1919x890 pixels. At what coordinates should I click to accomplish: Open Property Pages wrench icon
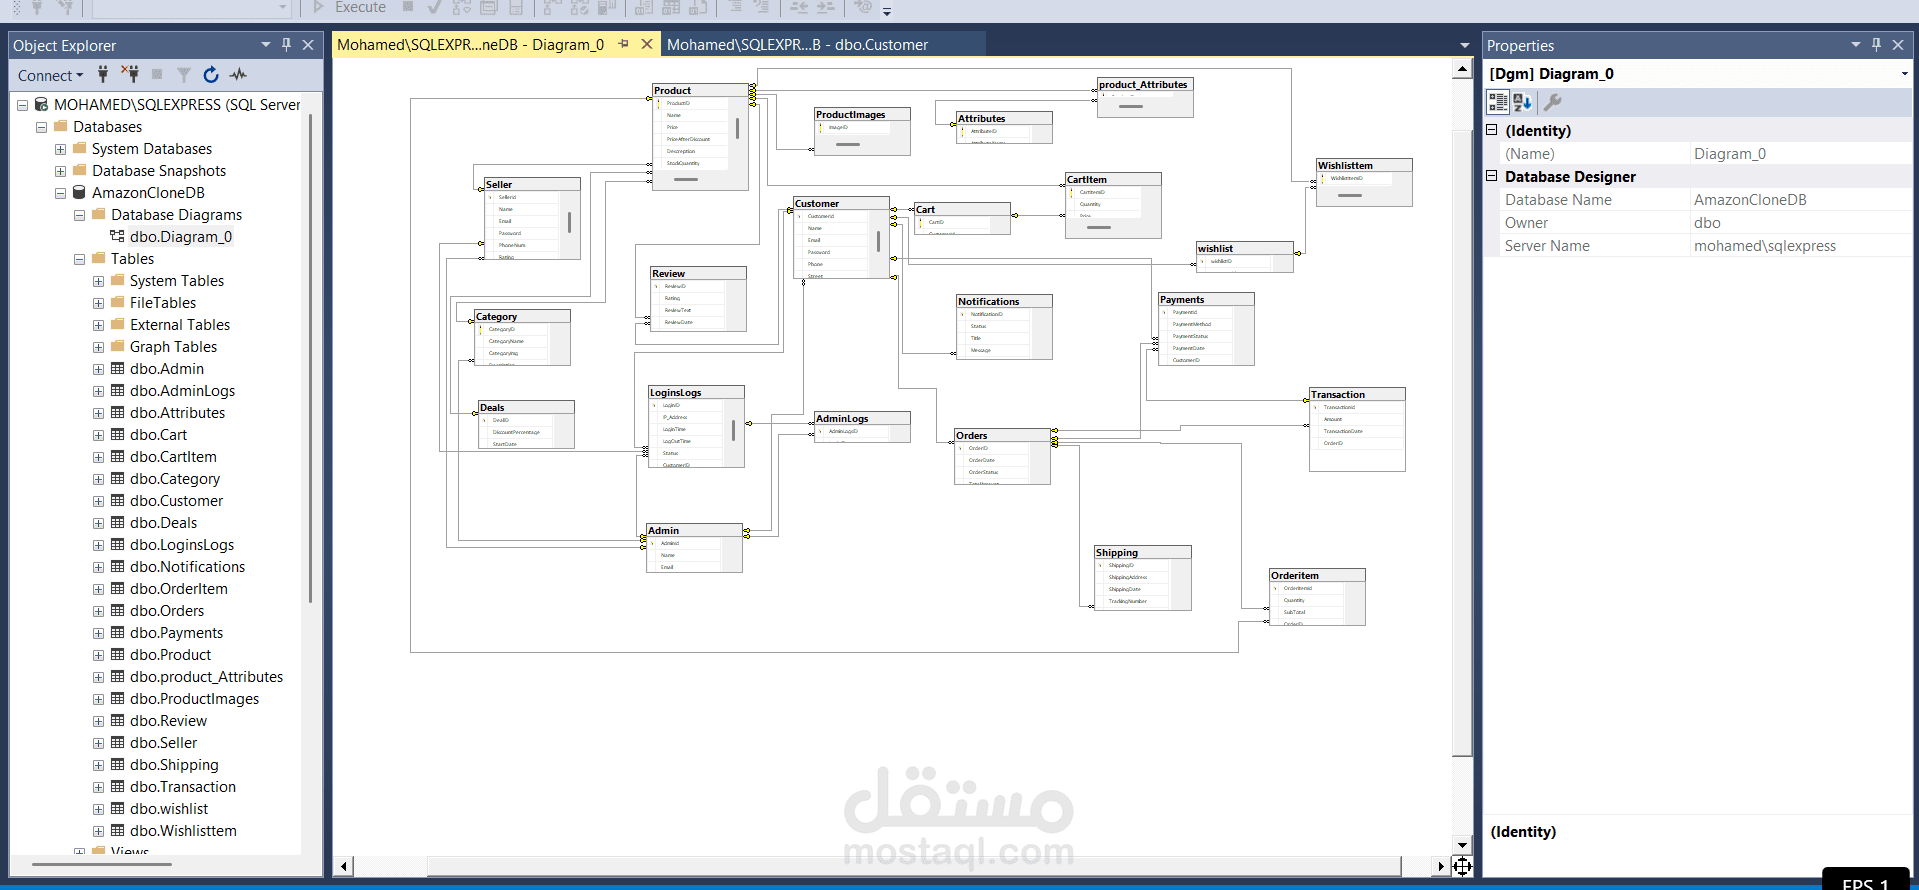click(x=1553, y=102)
